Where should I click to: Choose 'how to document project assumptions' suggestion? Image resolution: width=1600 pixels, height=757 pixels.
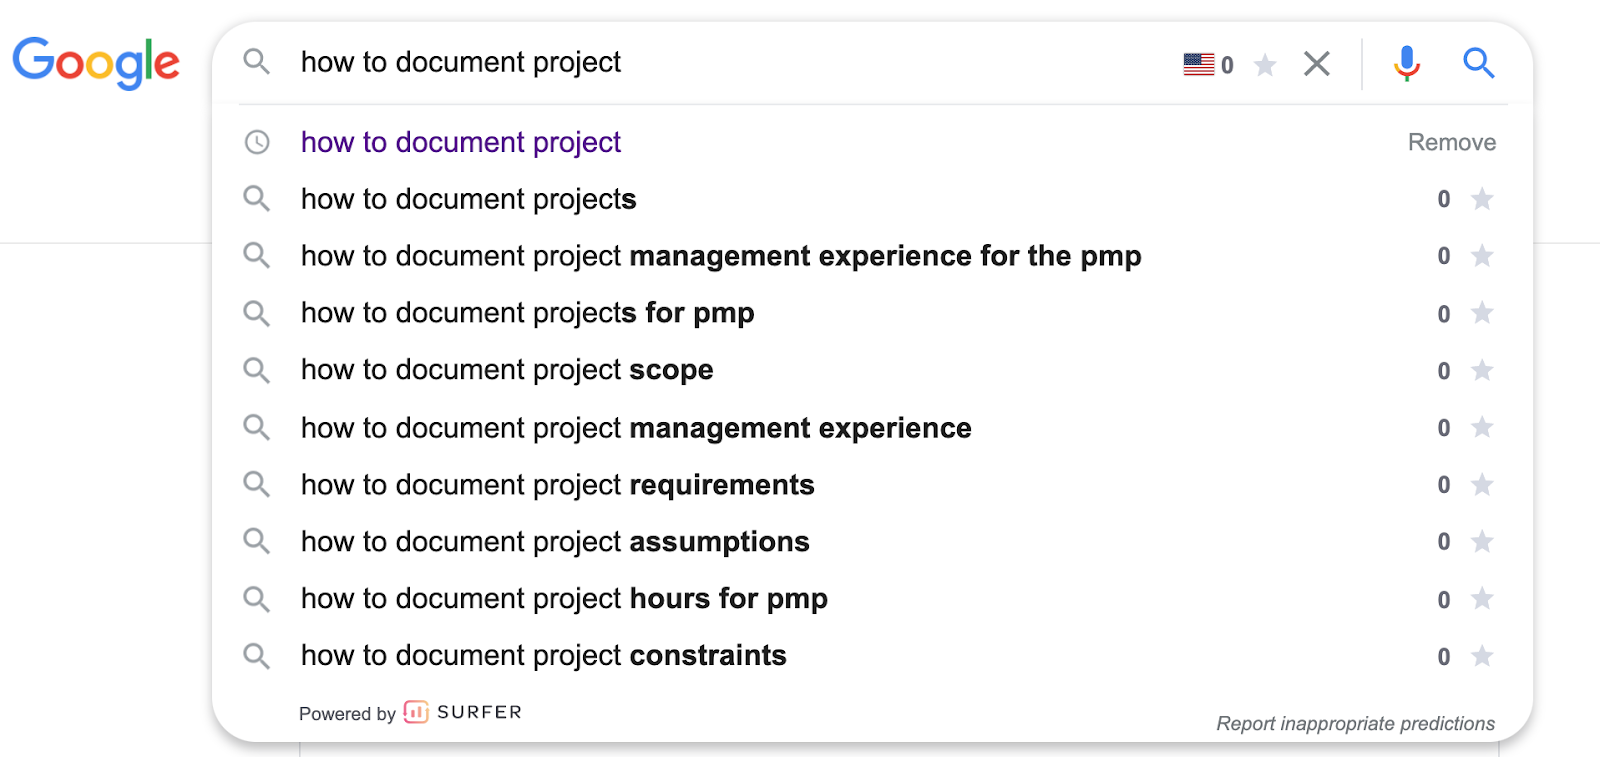[555, 542]
